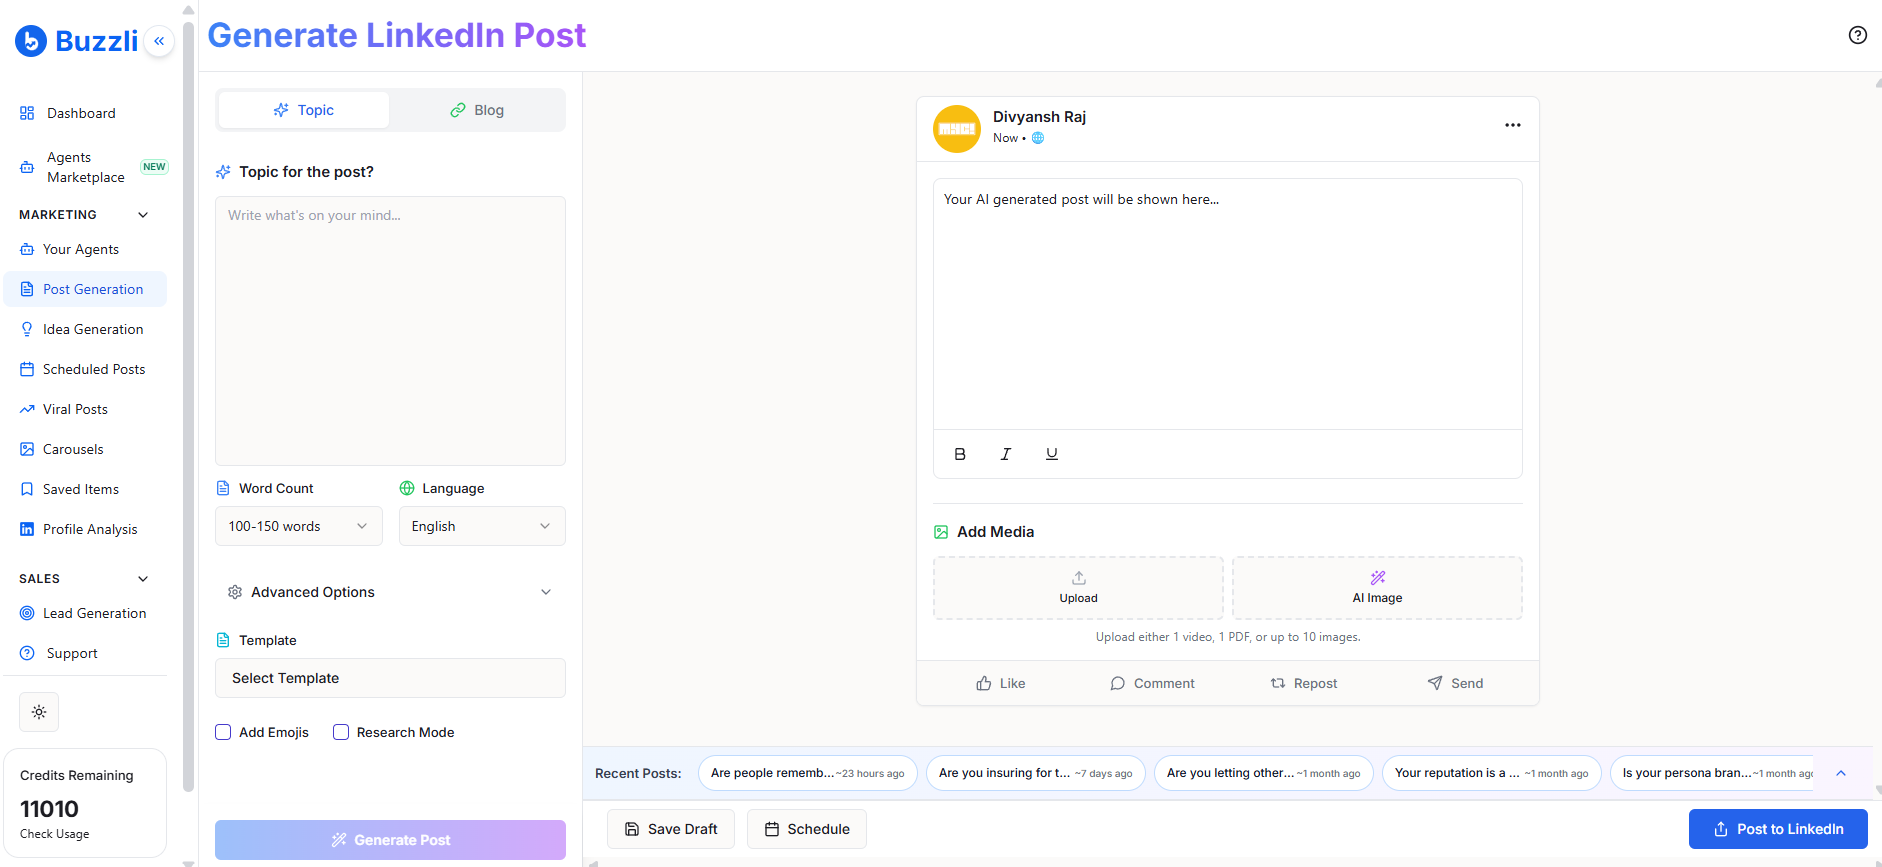The width and height of the screenshot is (1882, 867).
Task: Click Post to LinkedIn button
Action: click(1778, 829)
